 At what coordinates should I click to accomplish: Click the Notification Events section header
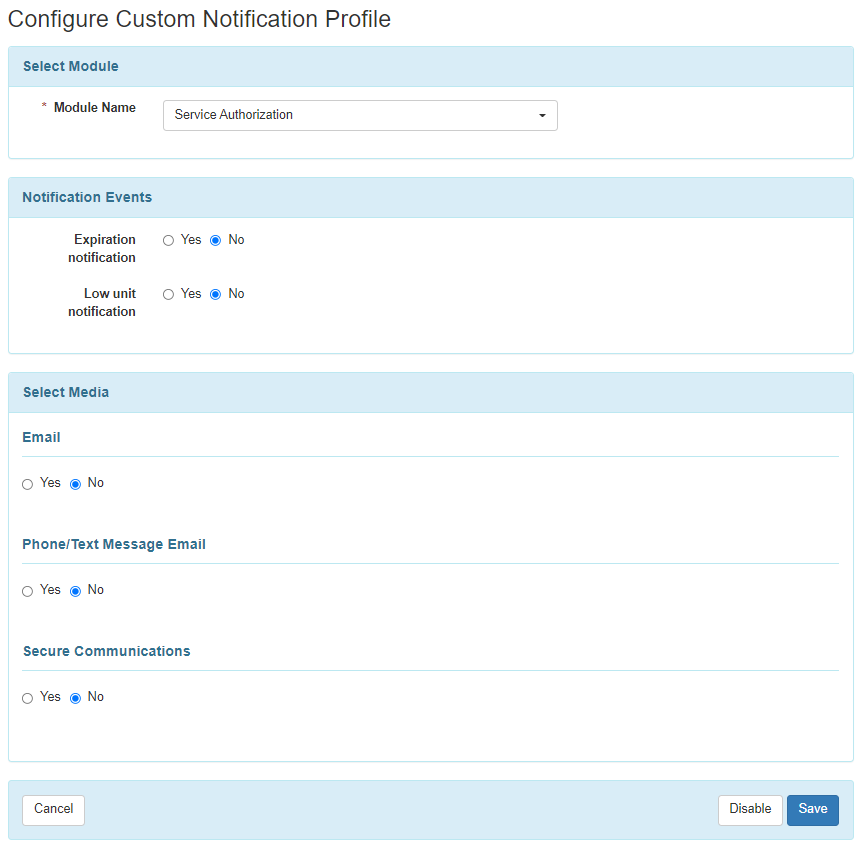87,197
